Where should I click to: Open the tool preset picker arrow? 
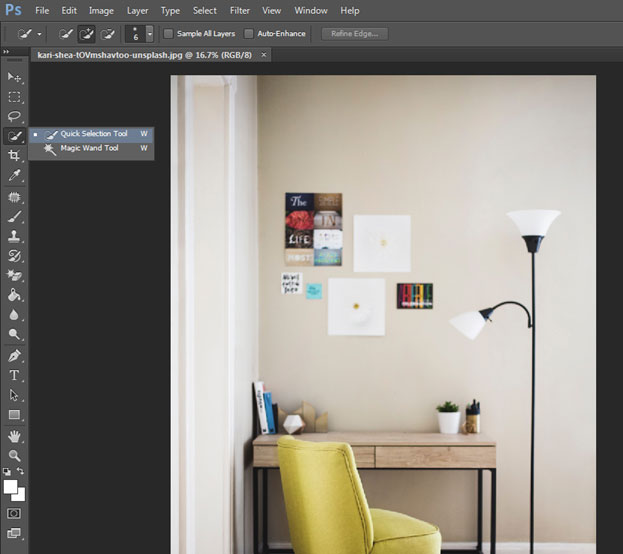40,34
